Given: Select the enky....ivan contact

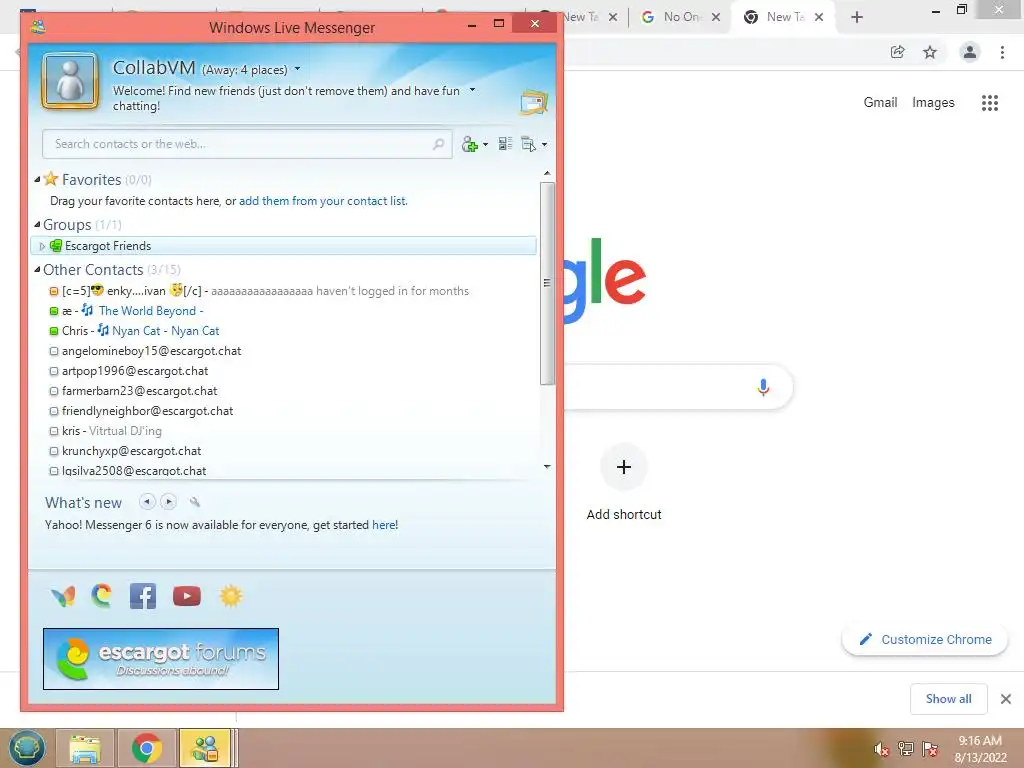Looking at the screenshot, I should pos(283,291).
